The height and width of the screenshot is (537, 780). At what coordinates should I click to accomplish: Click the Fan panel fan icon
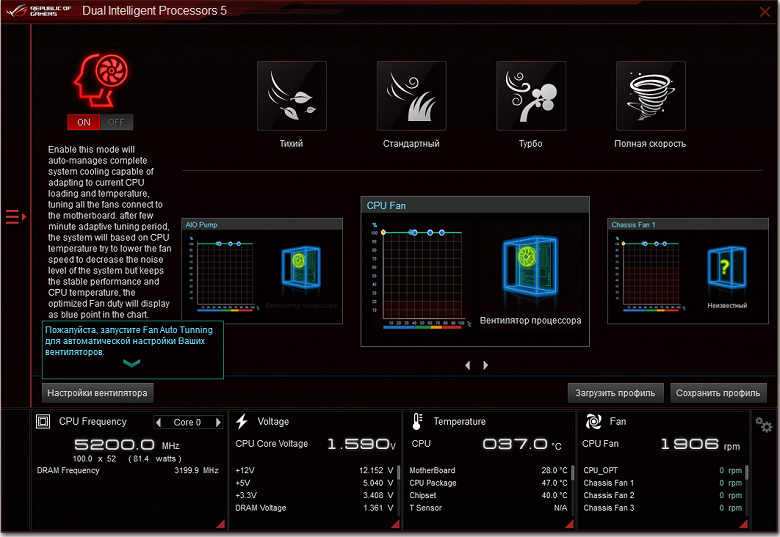click(x=593, y=422)
